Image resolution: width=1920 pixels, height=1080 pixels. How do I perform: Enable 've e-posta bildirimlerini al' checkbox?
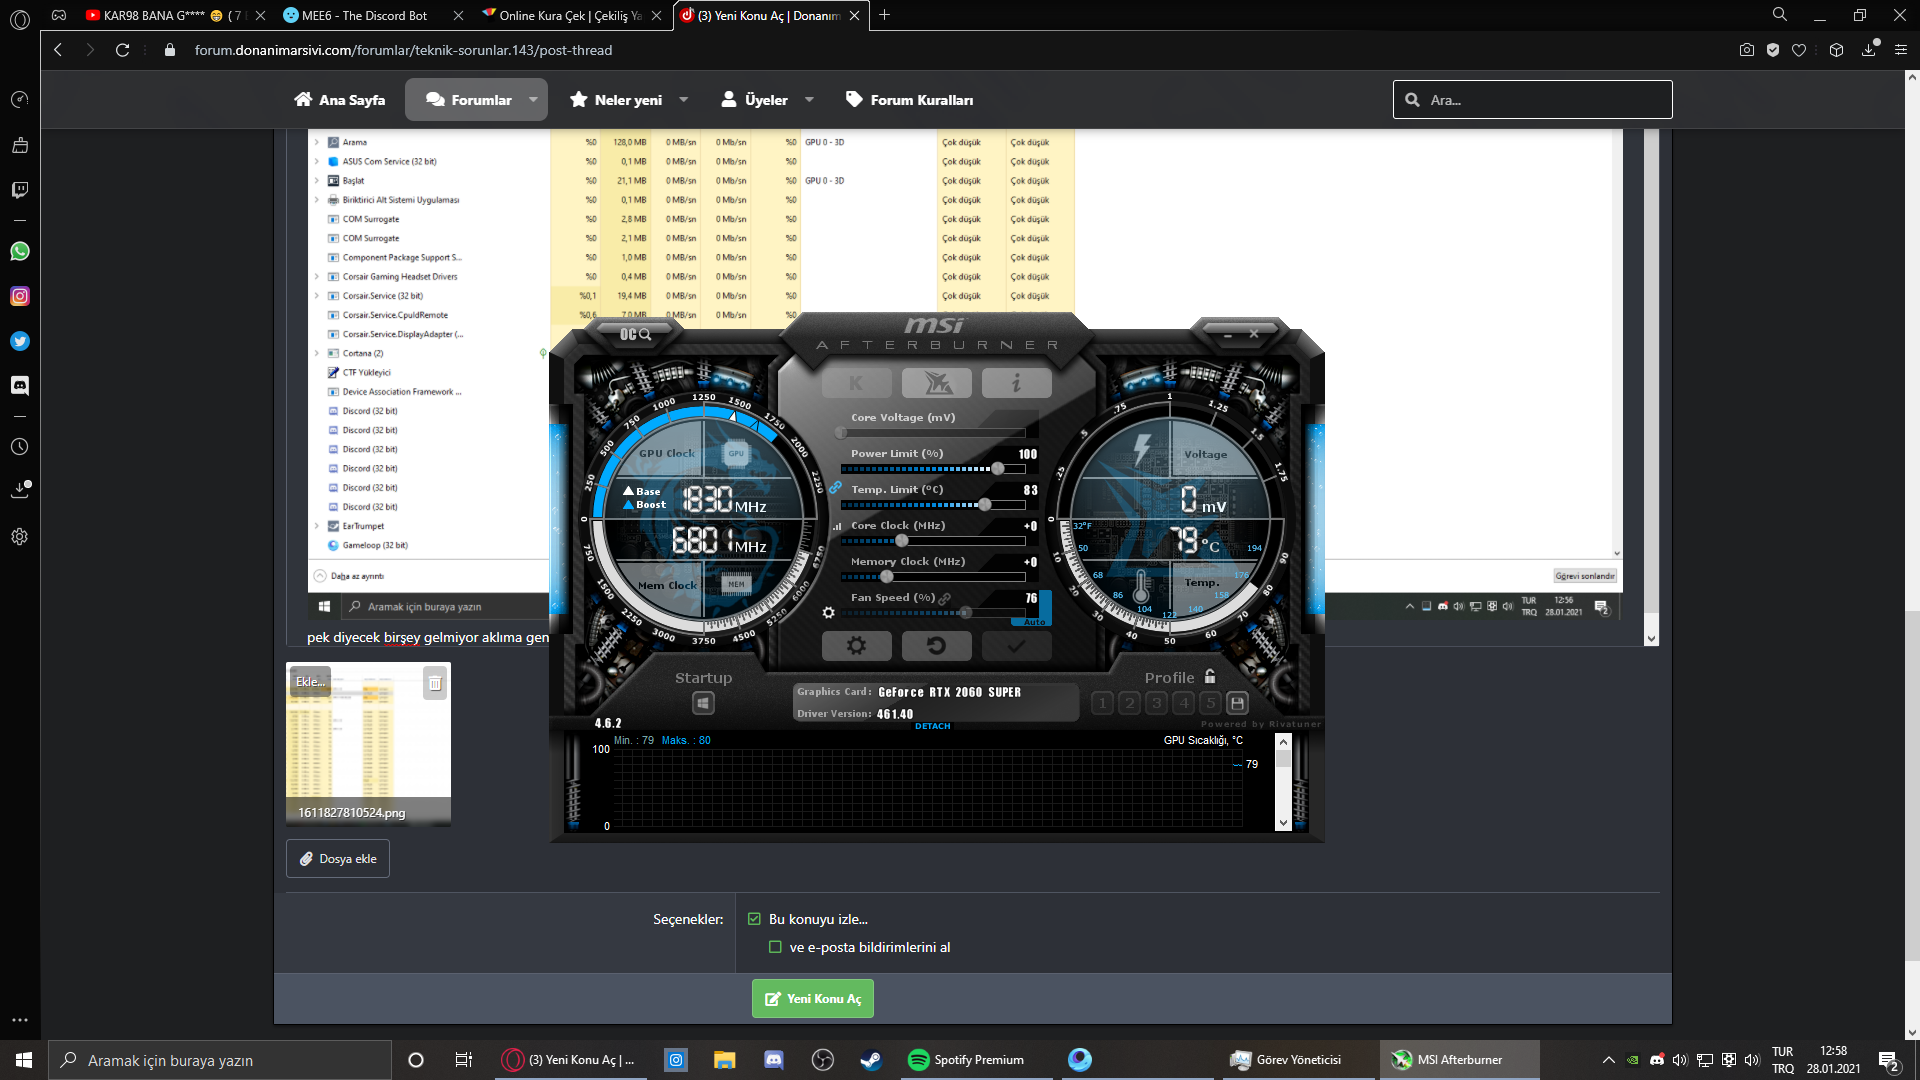click(x=775, y=947)
